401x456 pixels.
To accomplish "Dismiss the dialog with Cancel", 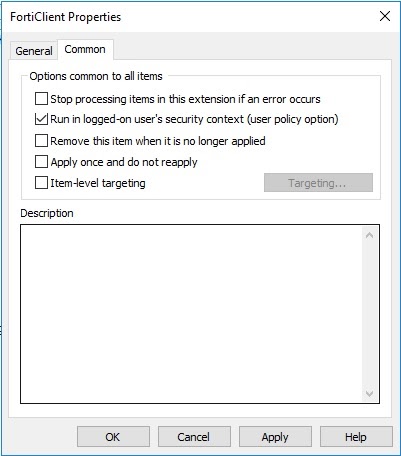I will [x=194, y=437].
